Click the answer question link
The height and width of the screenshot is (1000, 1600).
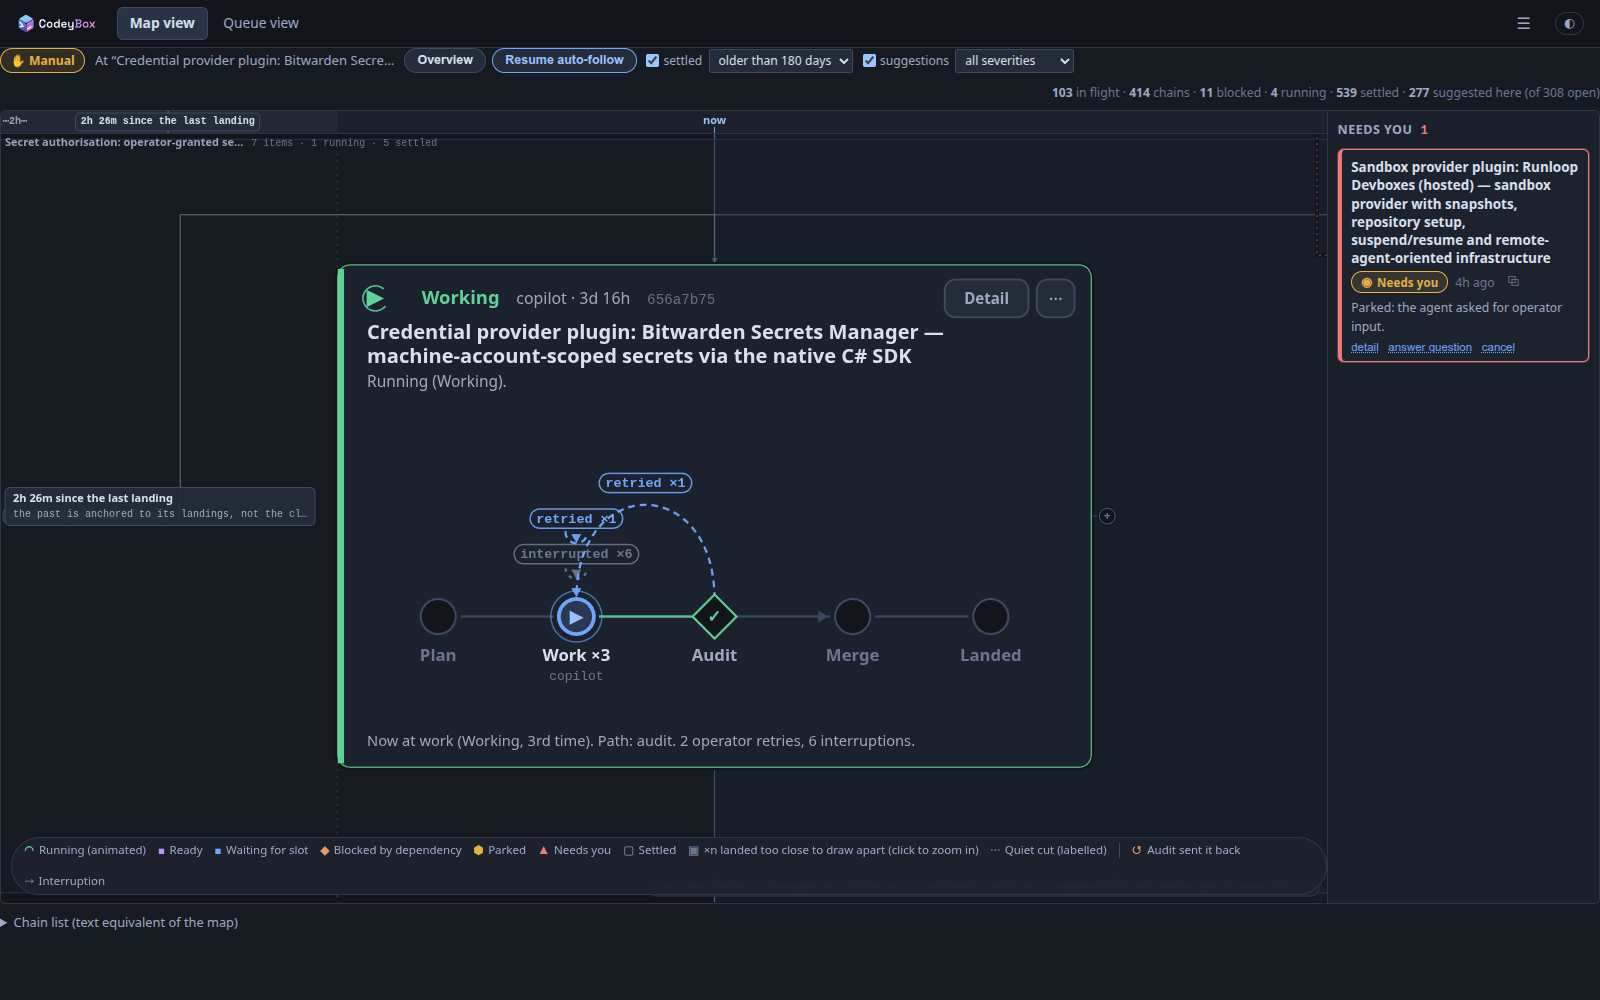(1430, 348)
